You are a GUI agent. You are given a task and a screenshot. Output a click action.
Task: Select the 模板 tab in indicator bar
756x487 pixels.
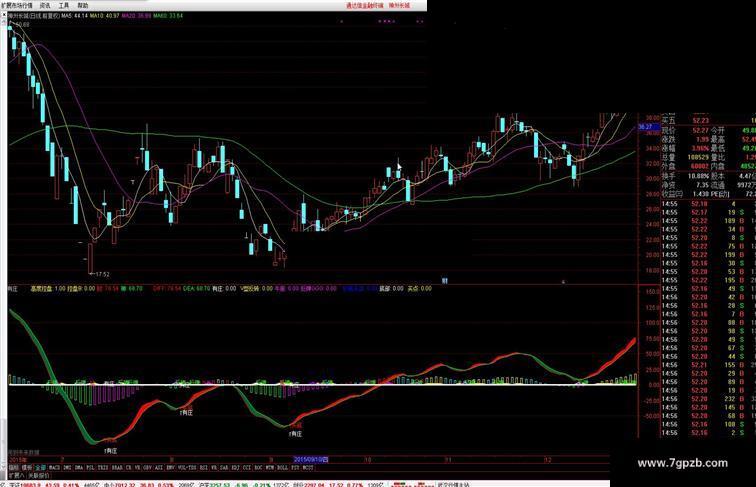pyautogui.click(x=27, y=468)
